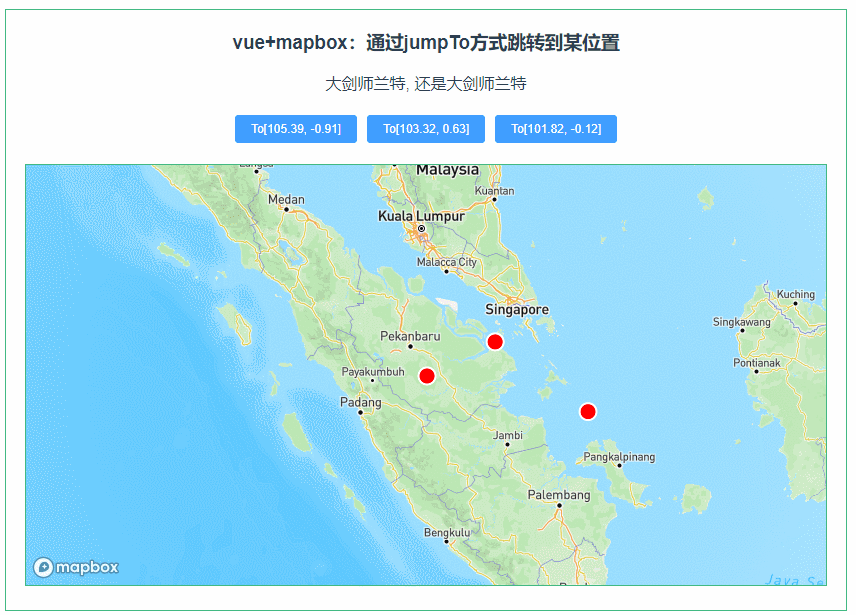Viewport: 856px width, 615px height.
Task: Click the Kuching city label
Action: point(796,294)
